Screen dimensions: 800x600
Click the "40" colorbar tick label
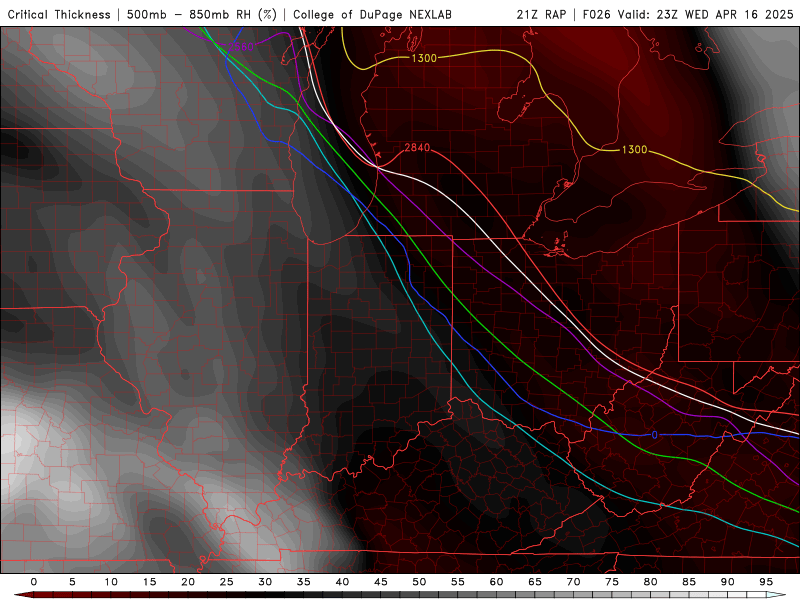[342, 582]
